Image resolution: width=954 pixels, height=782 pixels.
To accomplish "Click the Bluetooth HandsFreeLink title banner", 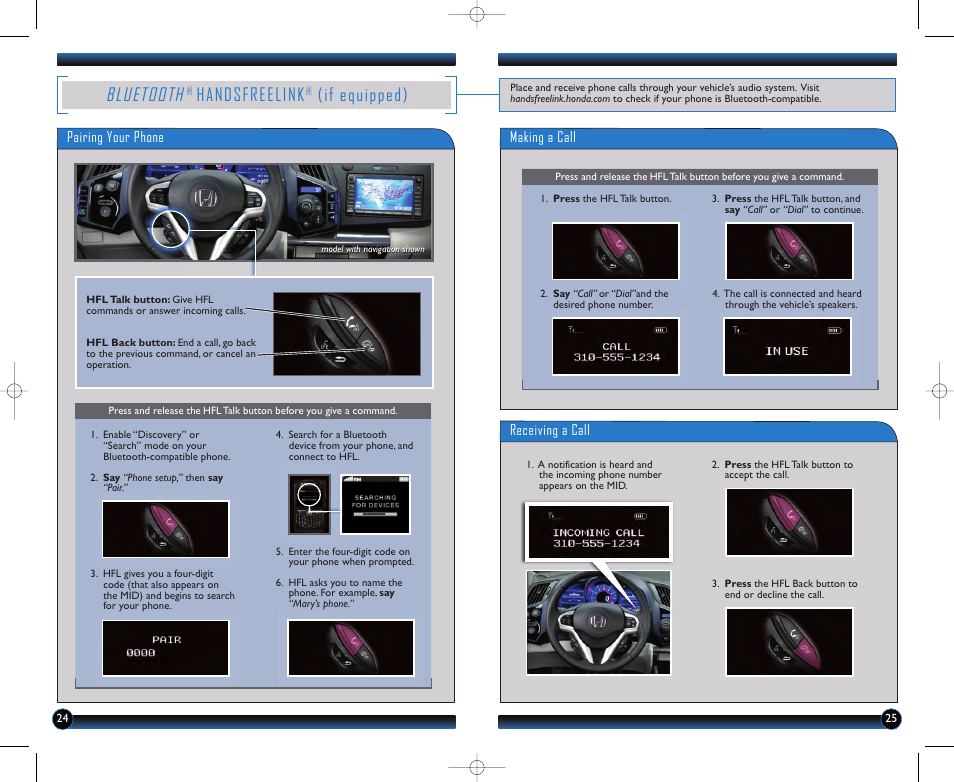I will [257, 95].
